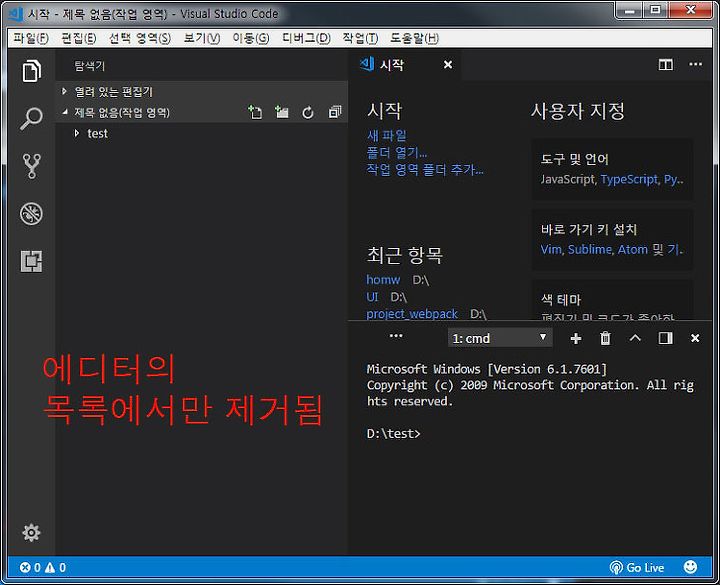Open the Source Control view
720x585 pixels.
31,166
